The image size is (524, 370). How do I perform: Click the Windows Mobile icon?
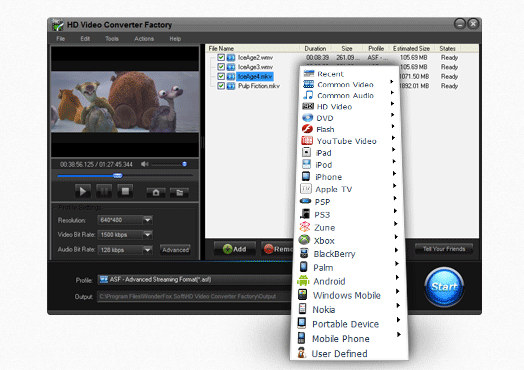point(302,295)
